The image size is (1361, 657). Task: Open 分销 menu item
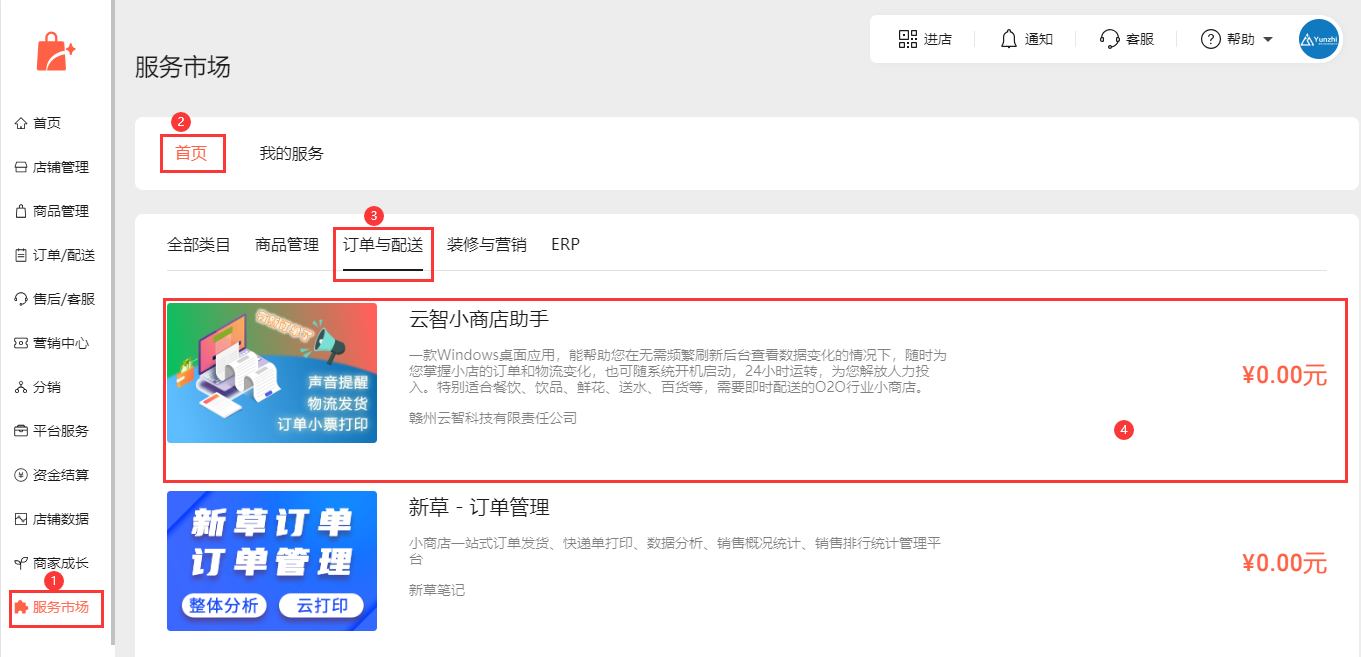point(47,387)
